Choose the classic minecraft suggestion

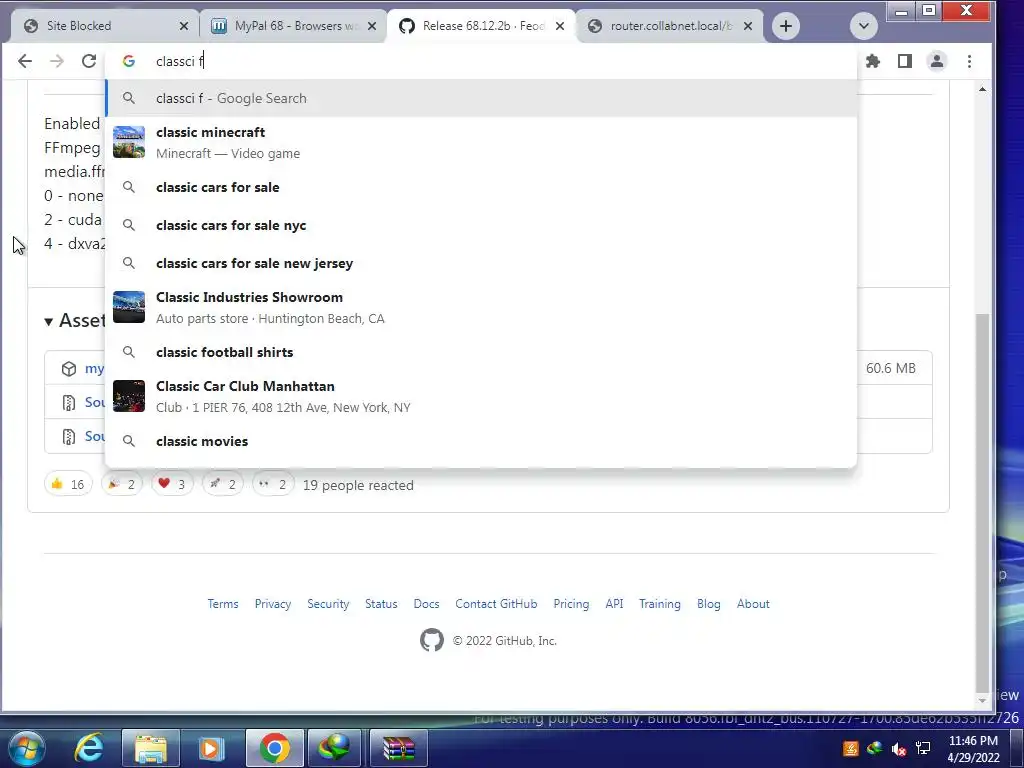point(481,142)
